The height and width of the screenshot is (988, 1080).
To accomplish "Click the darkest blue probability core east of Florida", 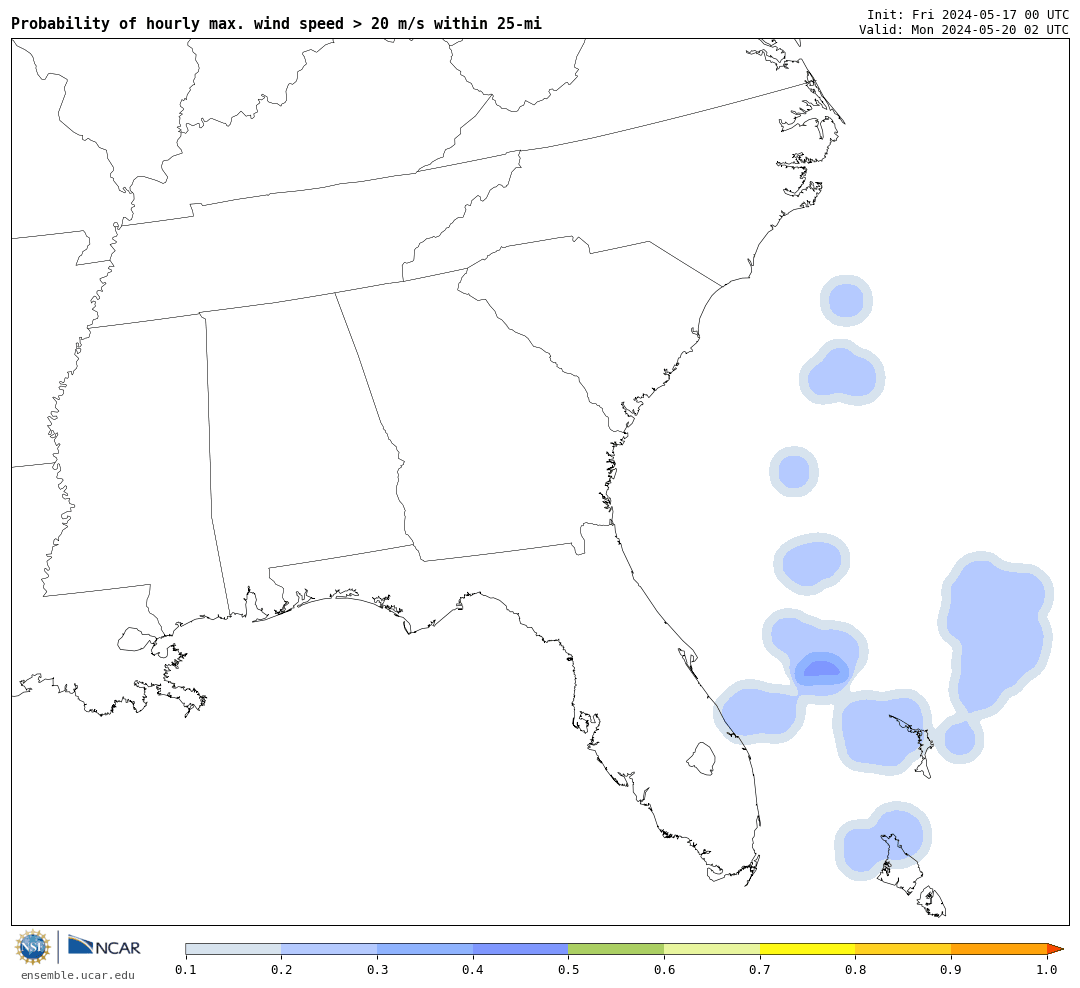I will pyautogui.click(x=822, y=668).
